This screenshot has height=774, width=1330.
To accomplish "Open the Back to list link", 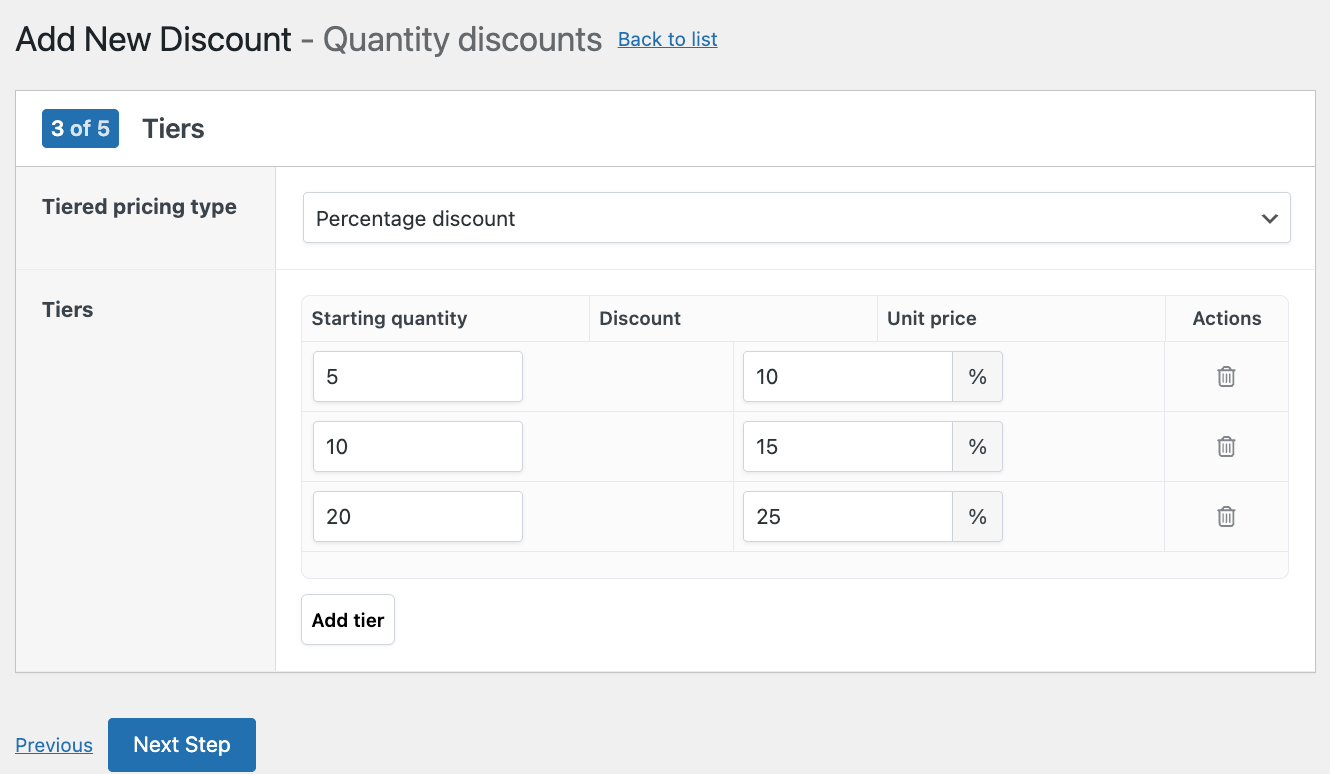I will click(x=667, y=39).
